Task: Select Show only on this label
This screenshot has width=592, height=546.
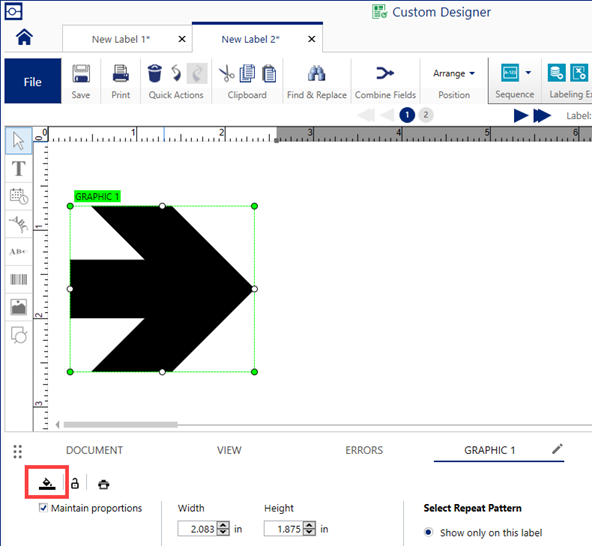Action: (x=428, y=532)
